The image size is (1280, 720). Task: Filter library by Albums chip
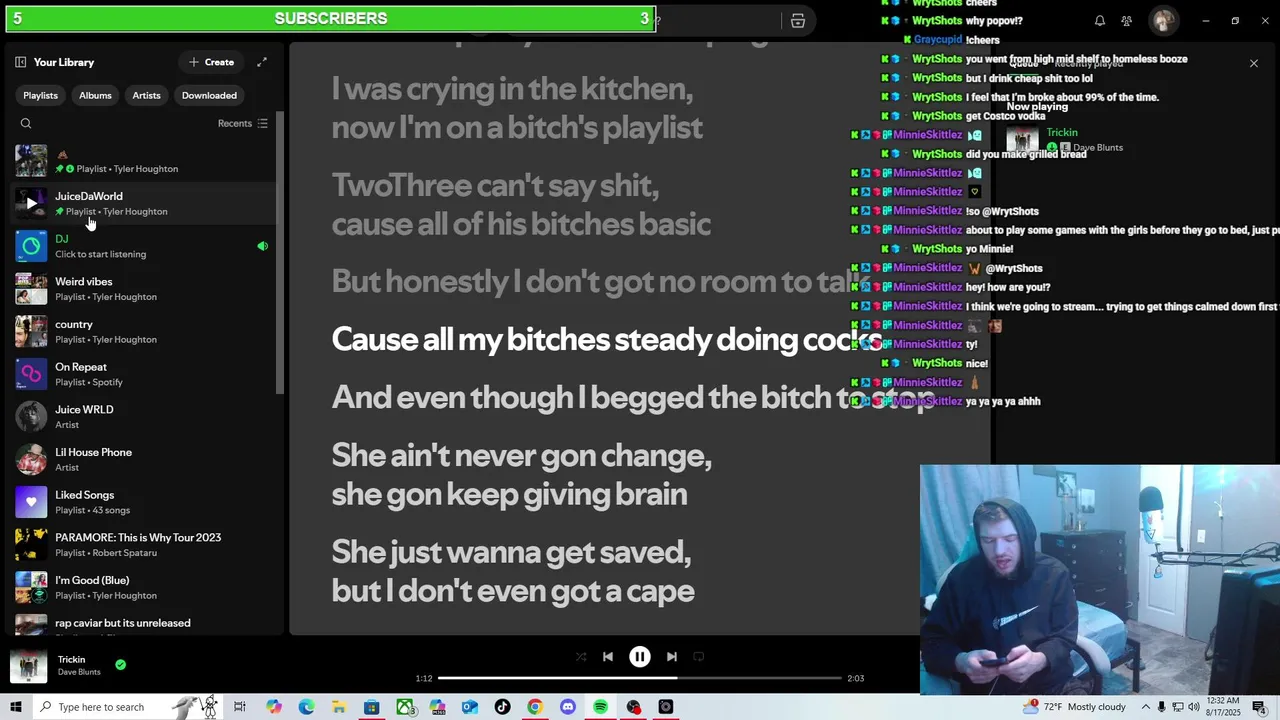coord(95,96)
